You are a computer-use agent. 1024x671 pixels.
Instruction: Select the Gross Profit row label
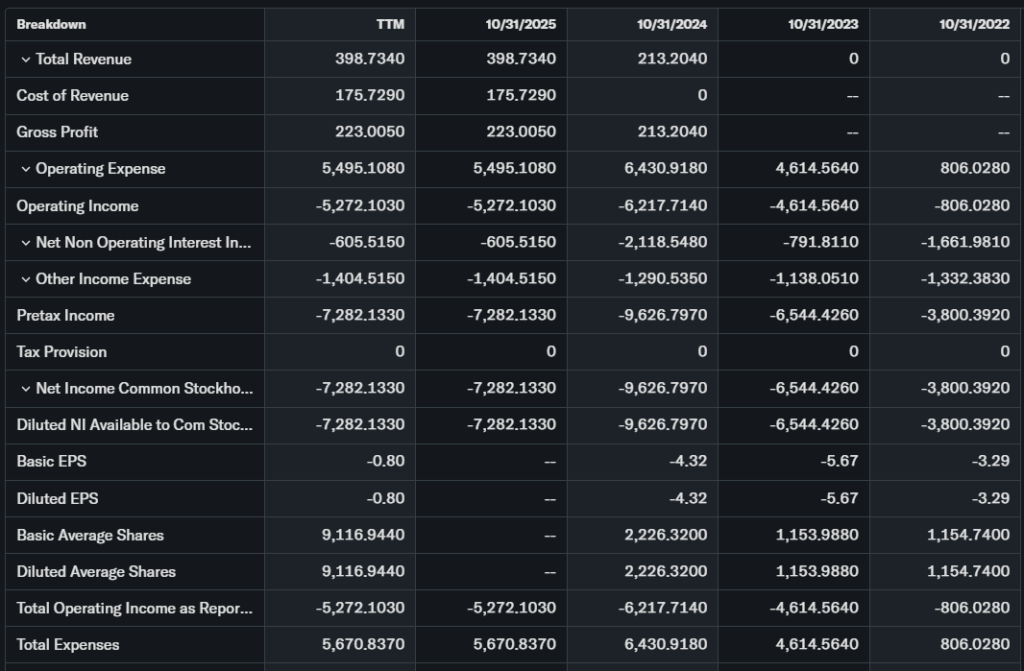[x=57, y=132]
